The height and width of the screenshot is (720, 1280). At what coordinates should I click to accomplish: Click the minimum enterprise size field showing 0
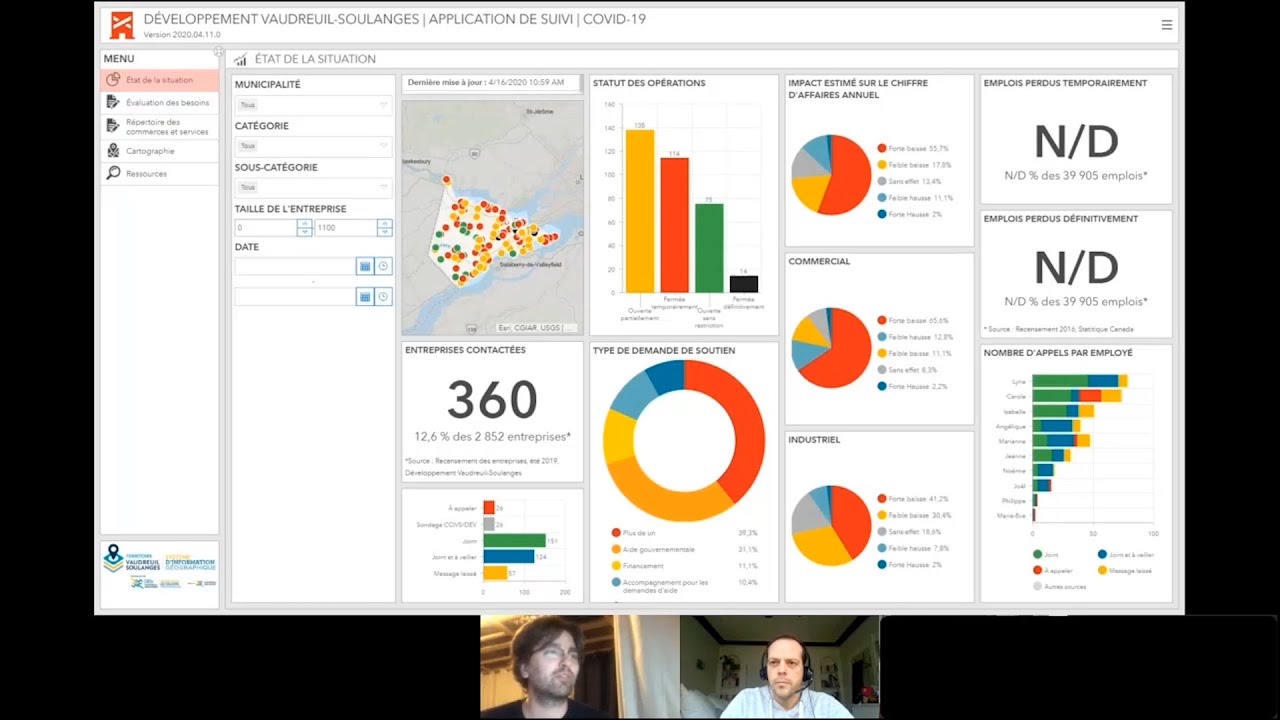(266, 228)
